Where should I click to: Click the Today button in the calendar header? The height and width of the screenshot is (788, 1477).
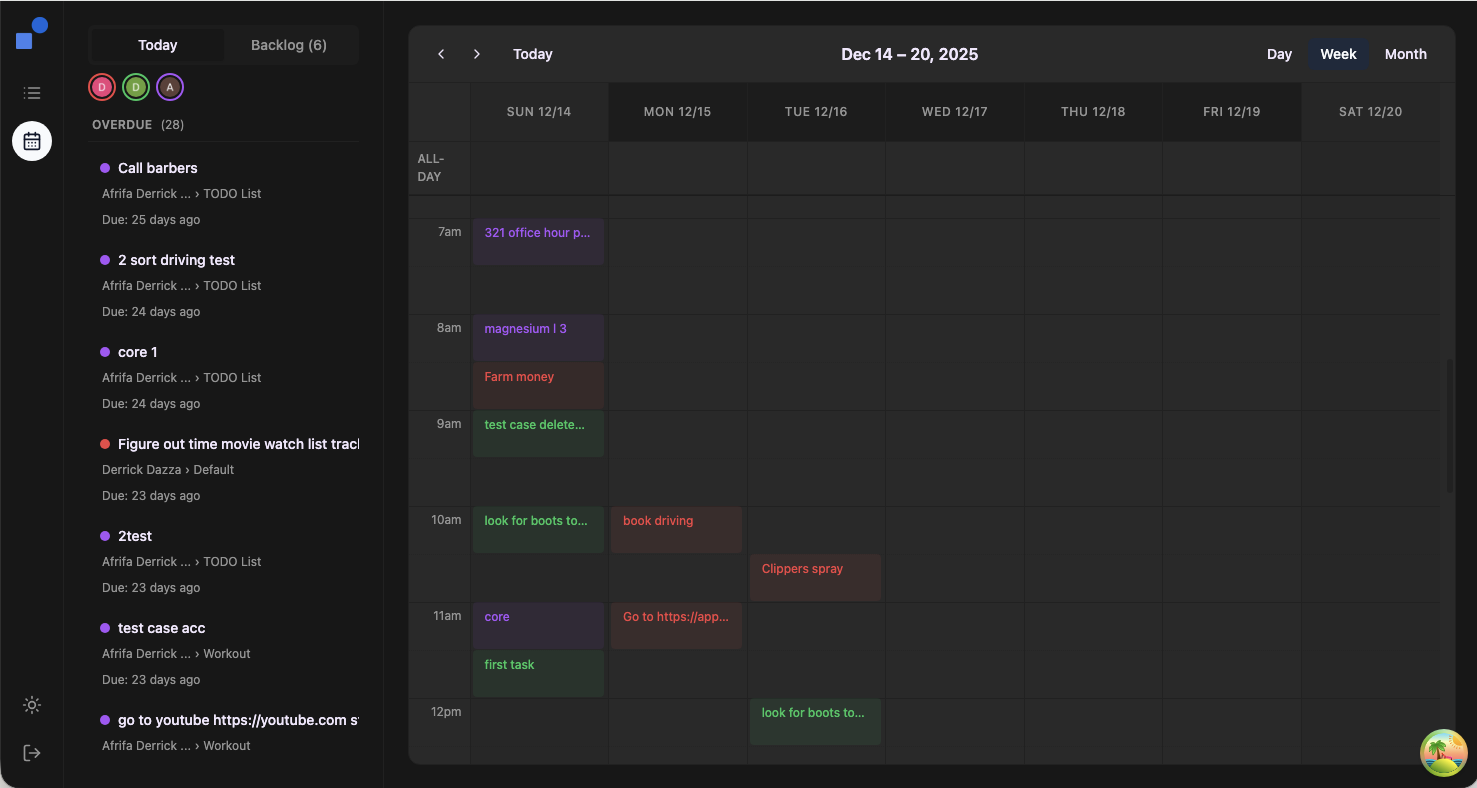click(x=532, y=53)
